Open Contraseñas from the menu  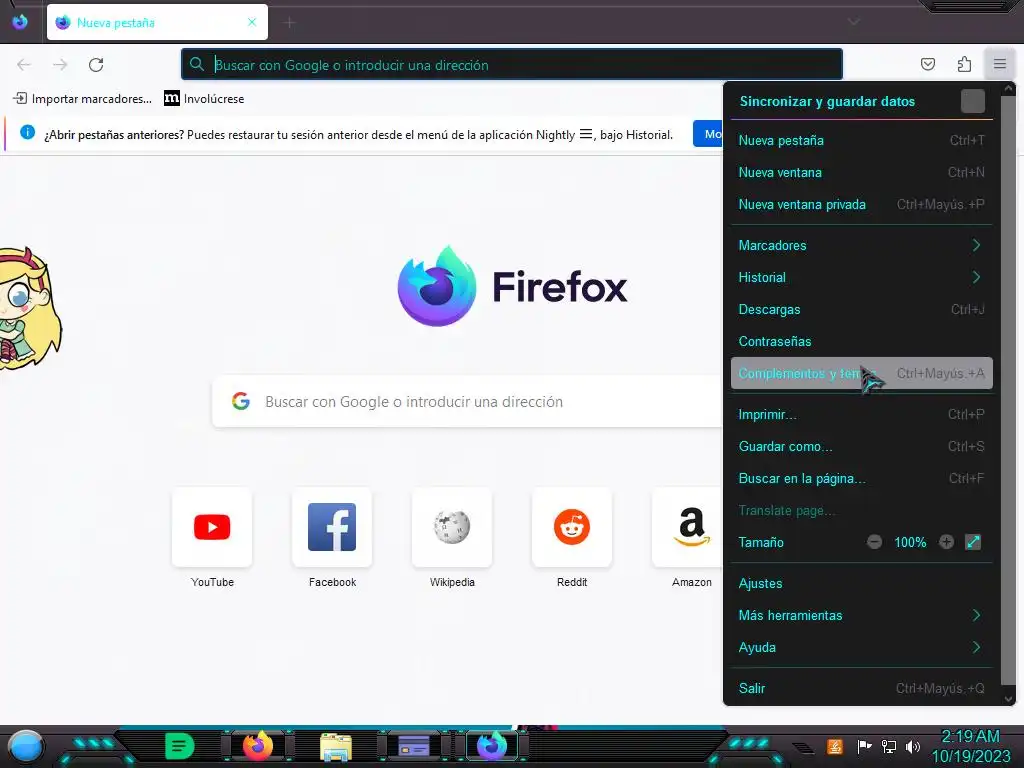pos(861,342)
